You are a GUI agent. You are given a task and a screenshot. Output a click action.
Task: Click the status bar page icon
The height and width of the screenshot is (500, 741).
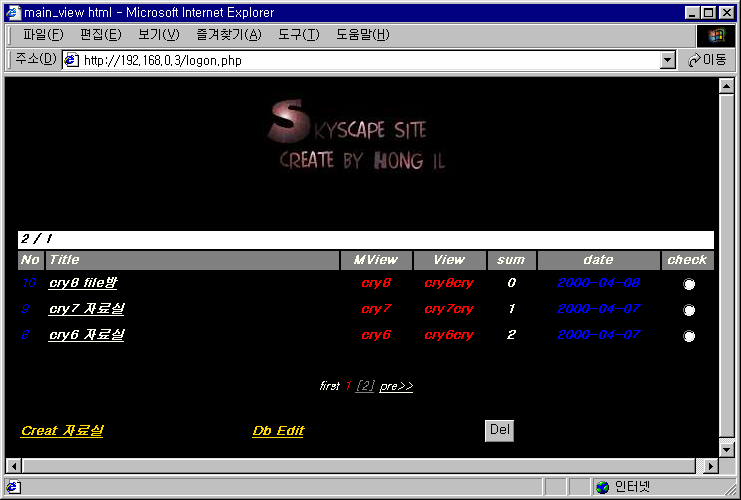point(13,487)
